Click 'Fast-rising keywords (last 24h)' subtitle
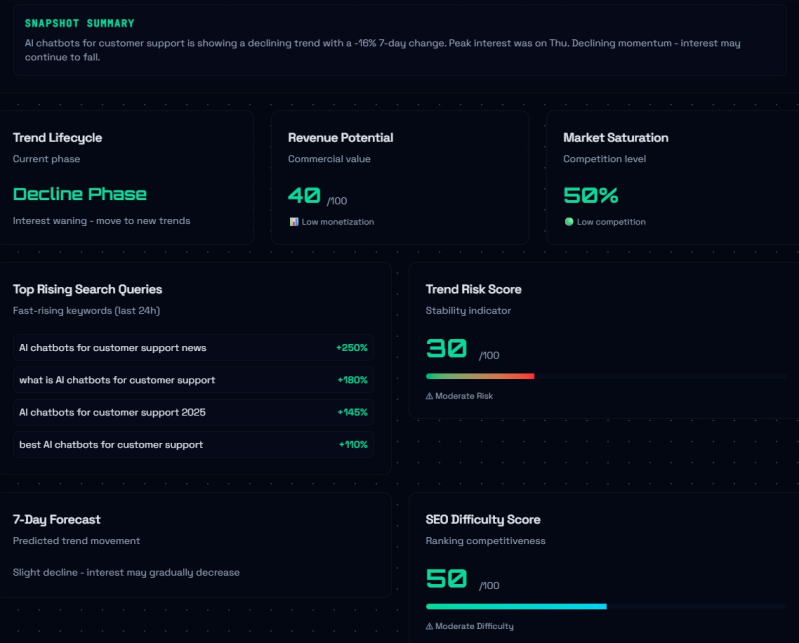 pyautogui.click(x=87, y=311)
